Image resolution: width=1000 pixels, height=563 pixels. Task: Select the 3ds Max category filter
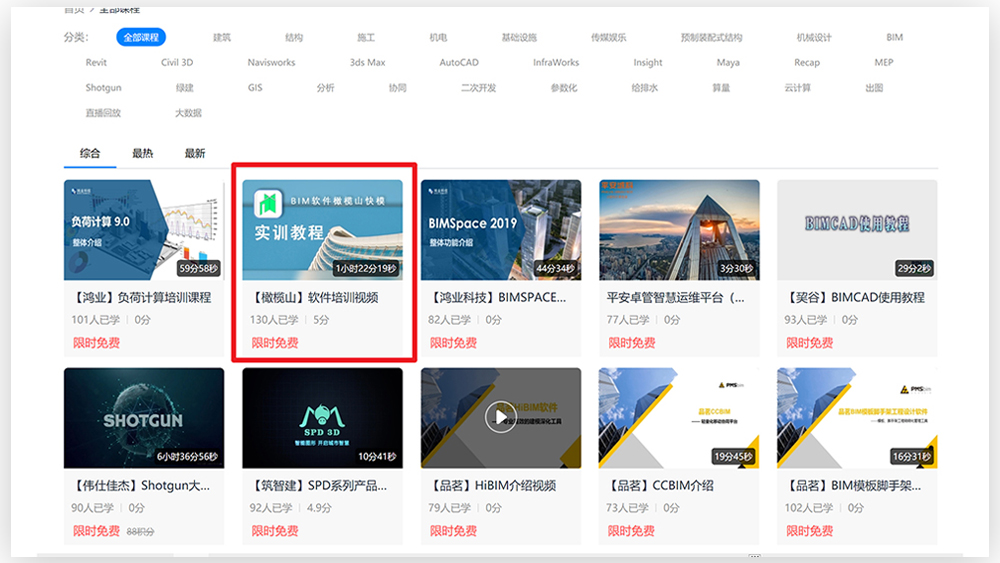pyautogui.click(x=367, y=62)
